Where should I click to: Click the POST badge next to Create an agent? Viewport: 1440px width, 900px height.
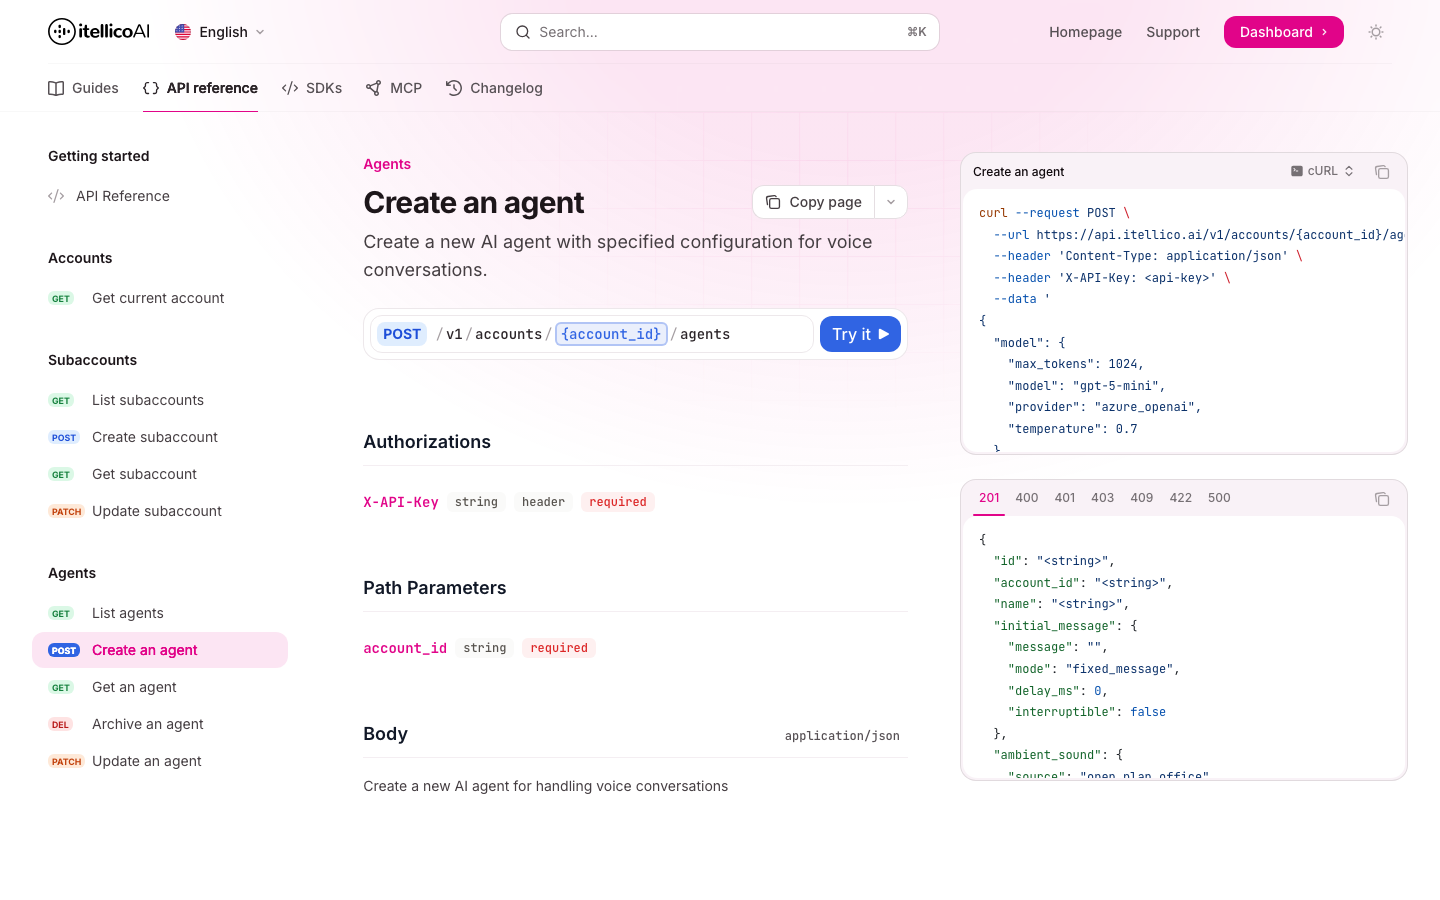pyautogui.click(x=63, y=650)
